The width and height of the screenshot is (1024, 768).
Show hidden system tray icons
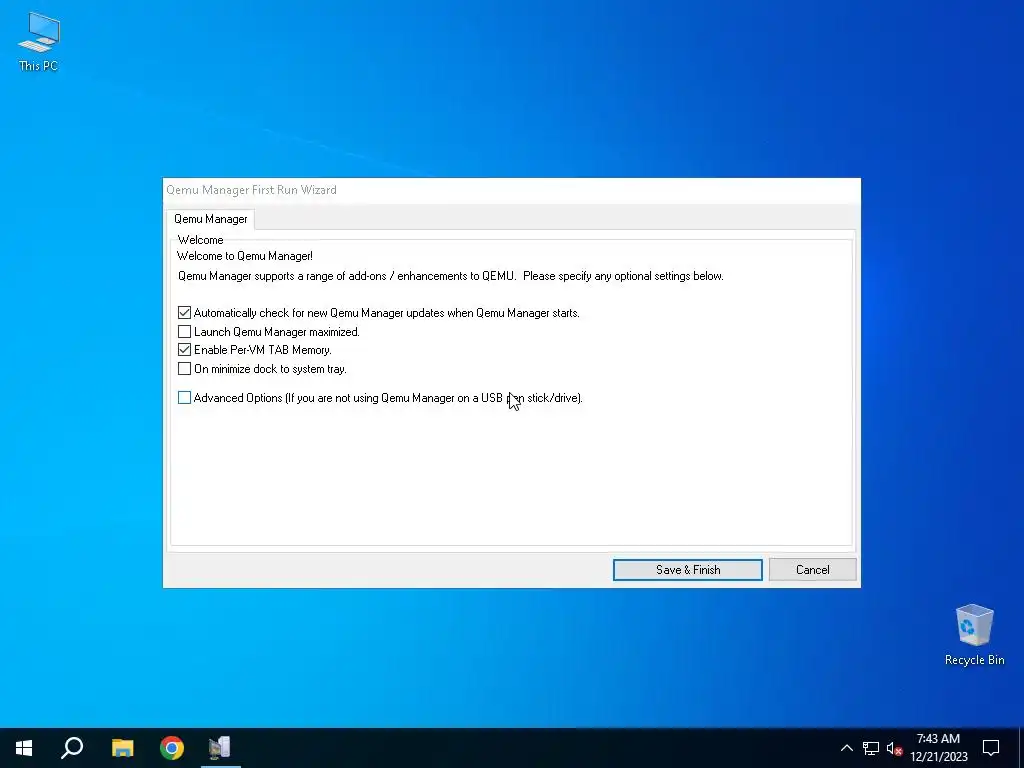(846, 748)
